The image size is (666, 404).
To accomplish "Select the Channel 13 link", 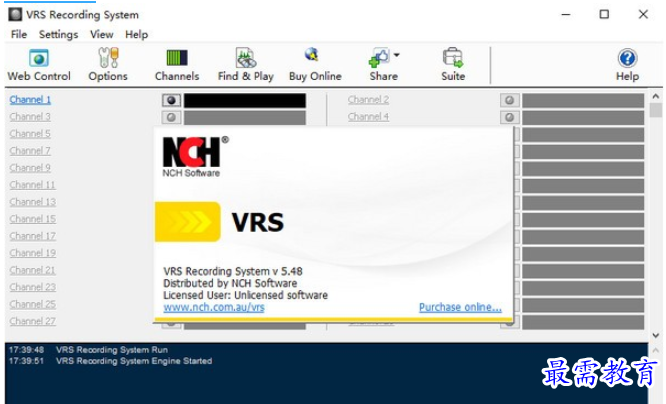I will 33,202.
